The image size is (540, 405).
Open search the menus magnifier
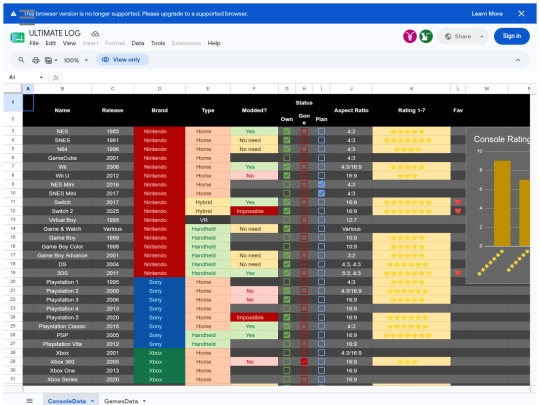tap(21, 60)
